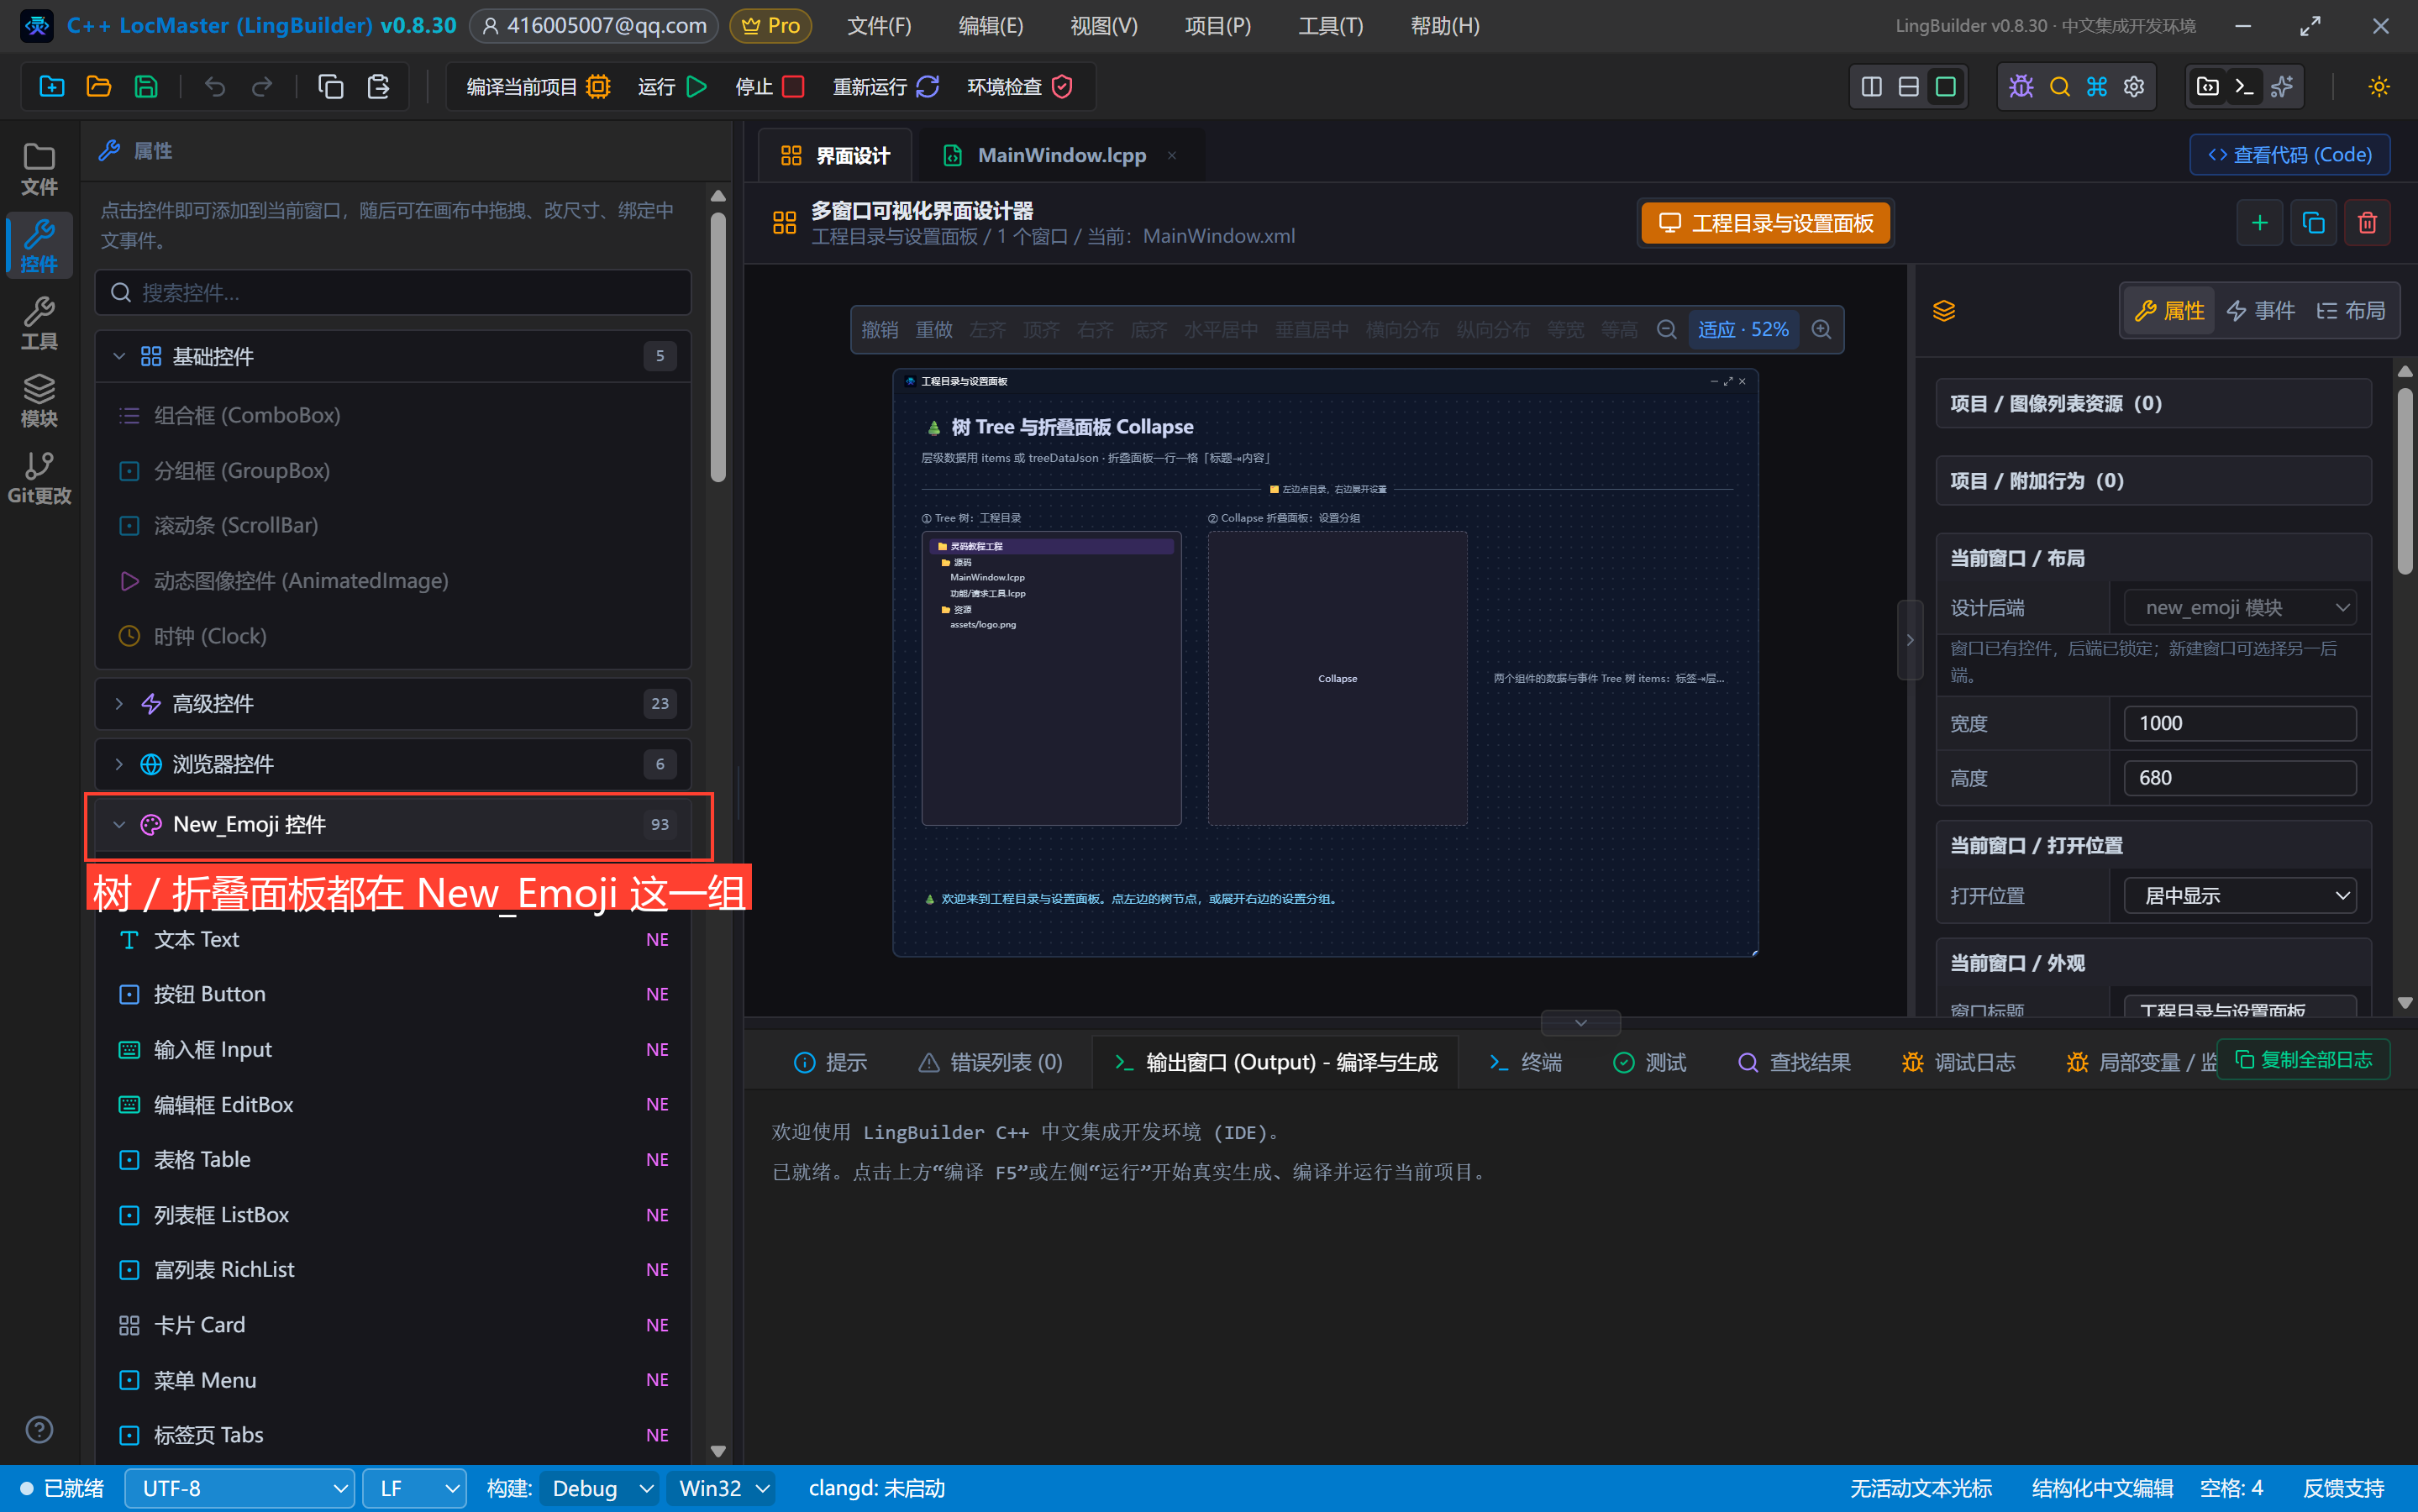This screenshot has width=2418, height=1512.
Task: Click the 复制全部日志 button
Action: click(x=2304, y=1059)
